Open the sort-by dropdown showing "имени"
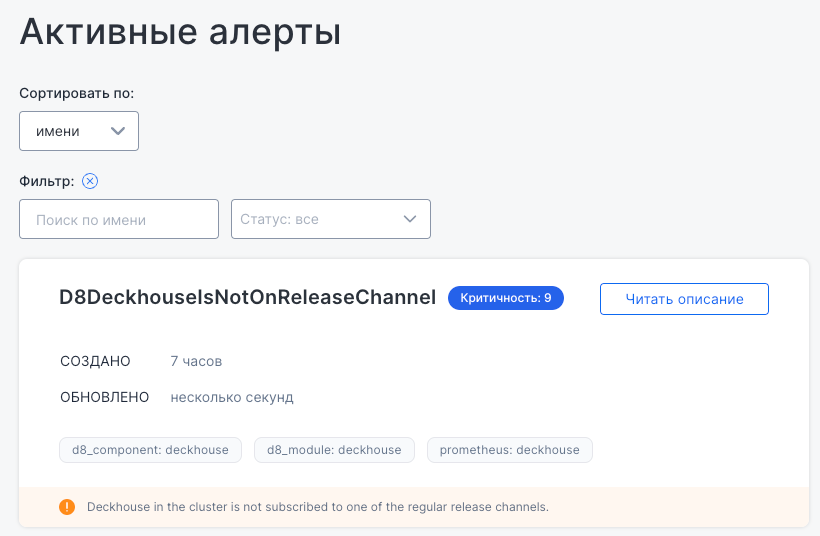The image size is (820, 536). pos(79,131)
